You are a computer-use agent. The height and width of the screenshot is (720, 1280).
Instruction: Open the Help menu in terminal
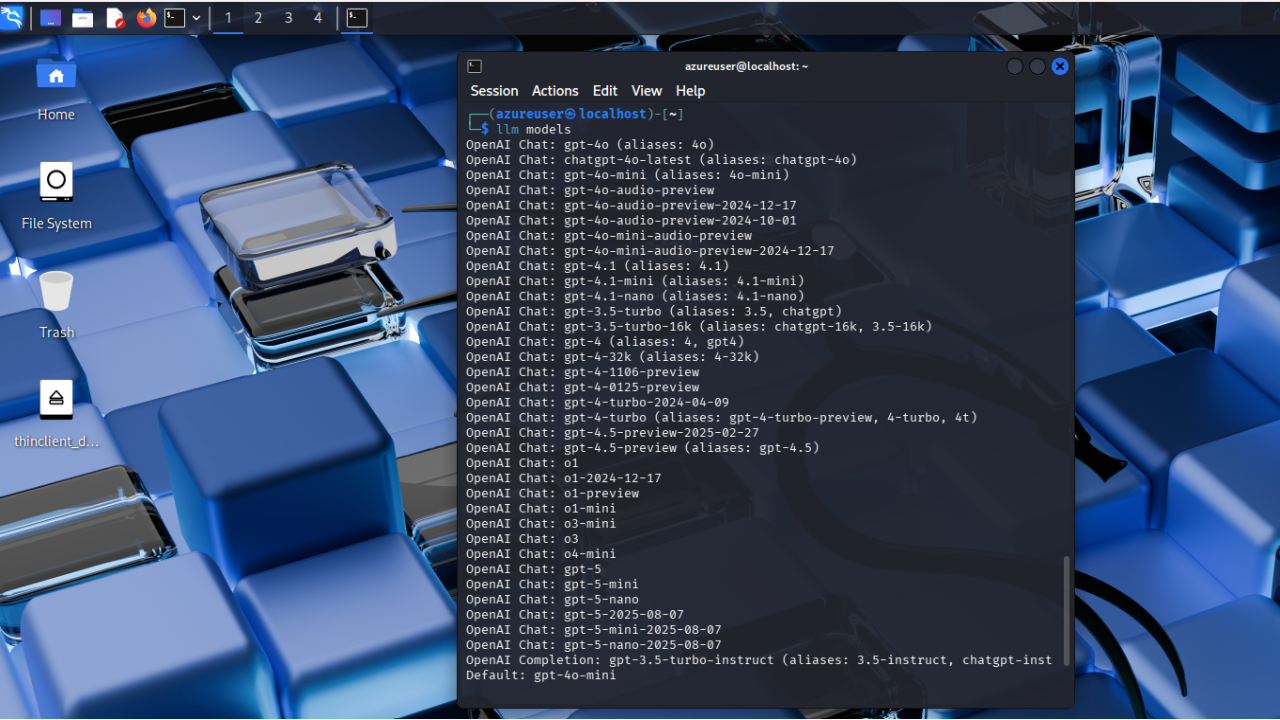[x=690, y=91]
